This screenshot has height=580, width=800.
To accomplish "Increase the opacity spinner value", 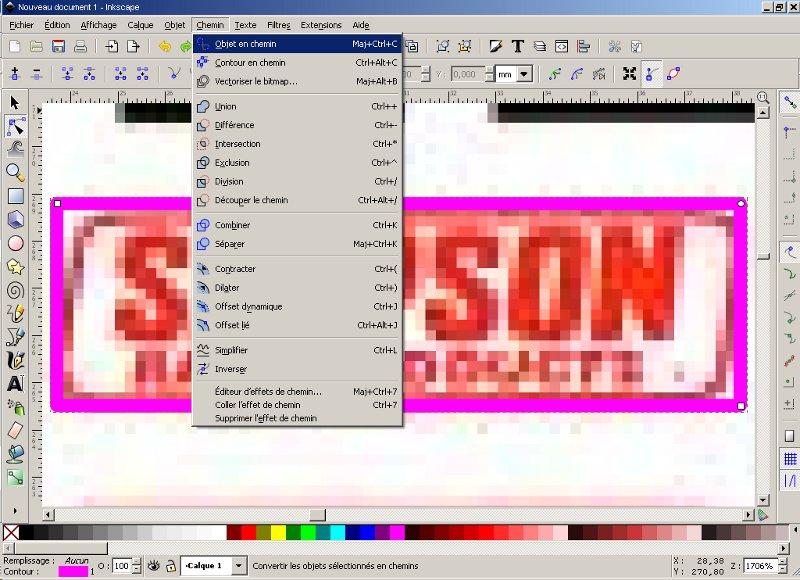I will click(136, 562).
